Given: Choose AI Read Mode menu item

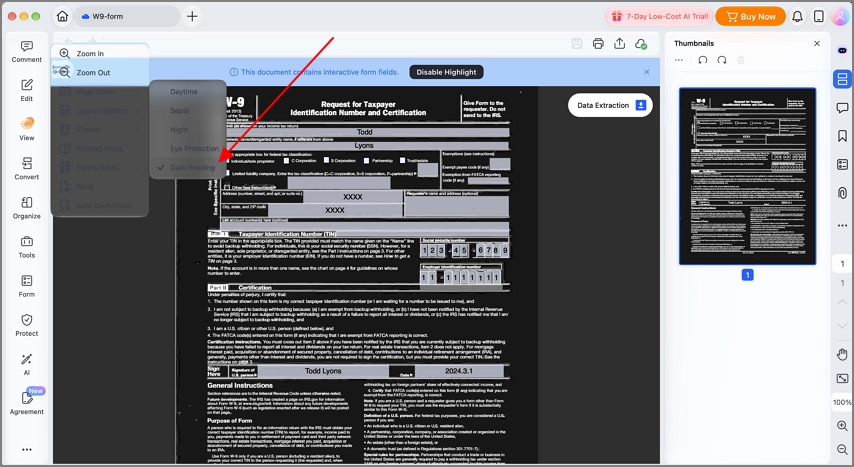Looking at the screenshot, I should (x=100, y=149).
